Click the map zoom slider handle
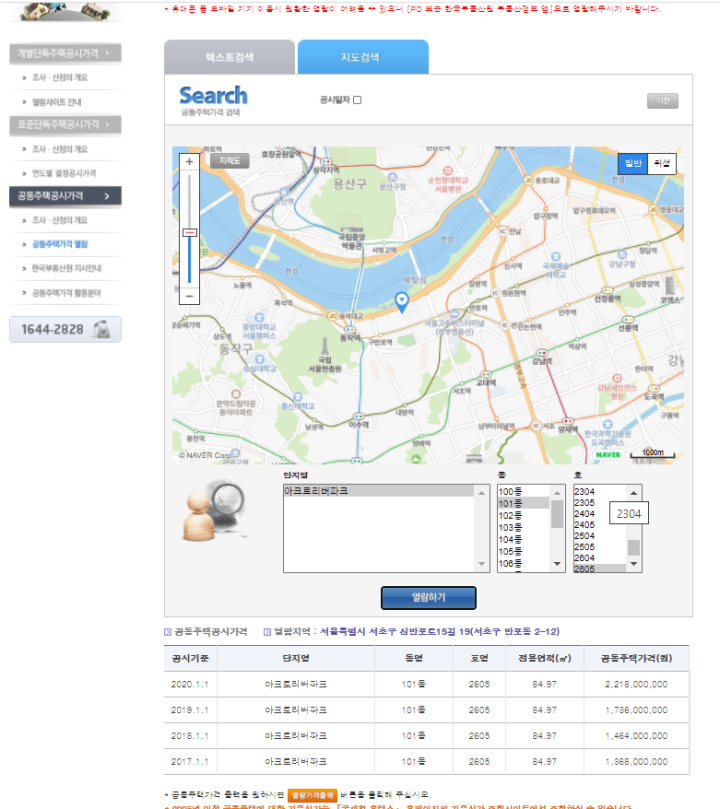Image resolution: width=720 pixels, height=809 pixels. [x=189, y=233]
